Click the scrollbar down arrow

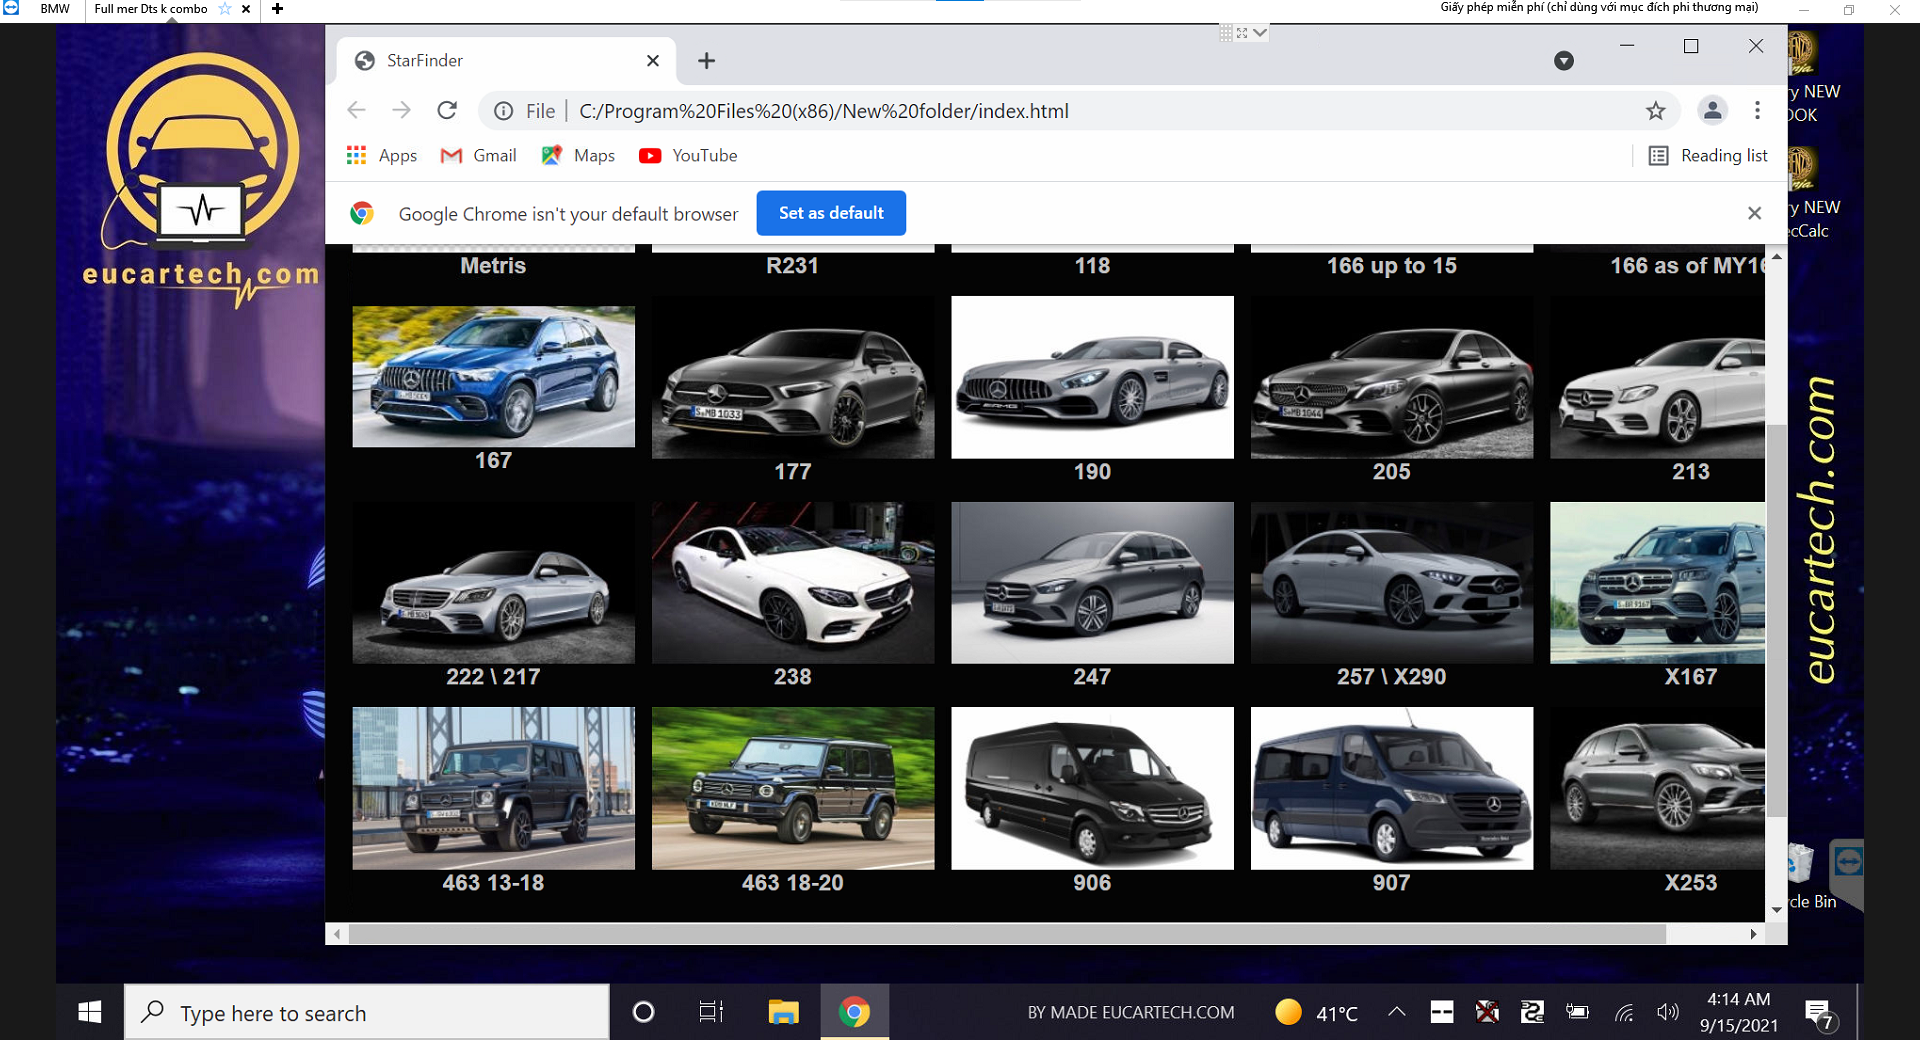(x=1777, y=909)
